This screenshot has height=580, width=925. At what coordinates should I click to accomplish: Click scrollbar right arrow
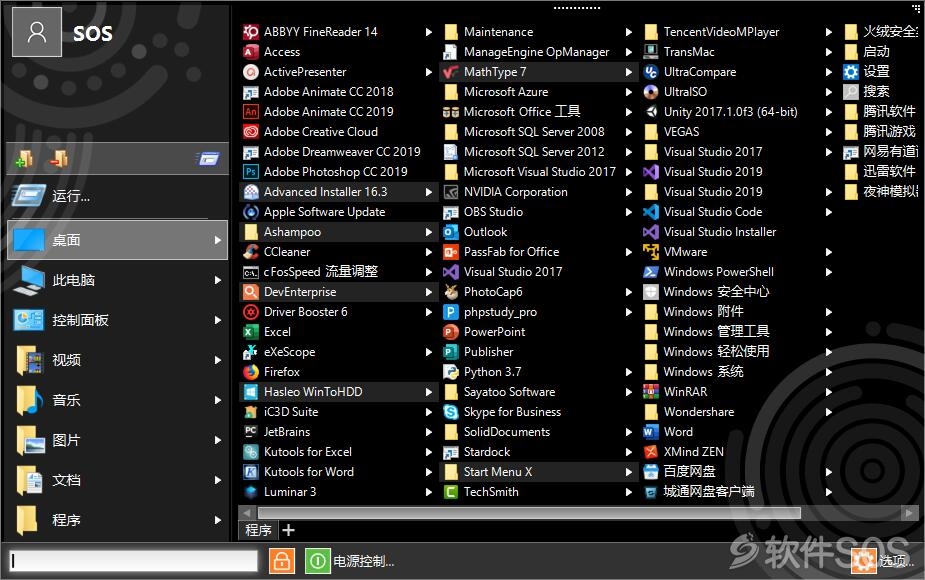[x=908, y=513]
